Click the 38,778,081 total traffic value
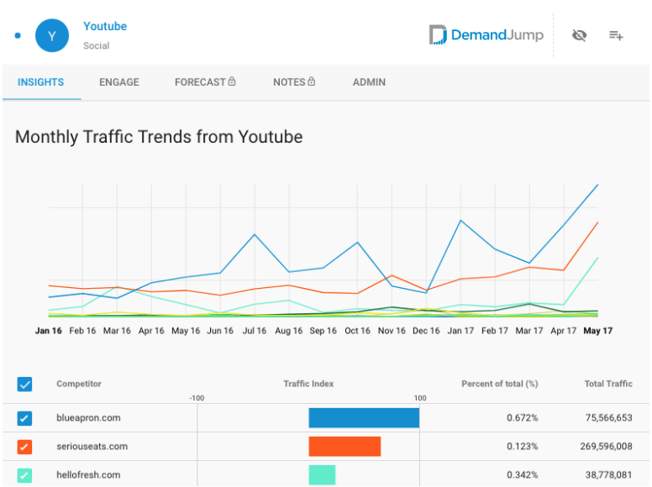The image size is (652, 487). pyautogui.click(x=609, y=475)
